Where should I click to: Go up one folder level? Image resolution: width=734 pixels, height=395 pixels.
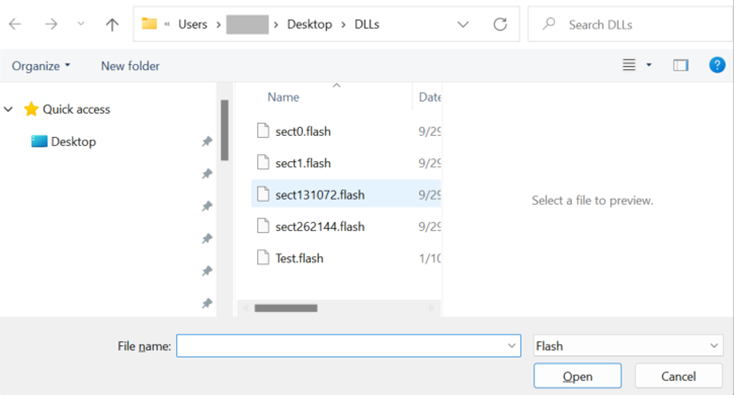[x=112, y=24]
